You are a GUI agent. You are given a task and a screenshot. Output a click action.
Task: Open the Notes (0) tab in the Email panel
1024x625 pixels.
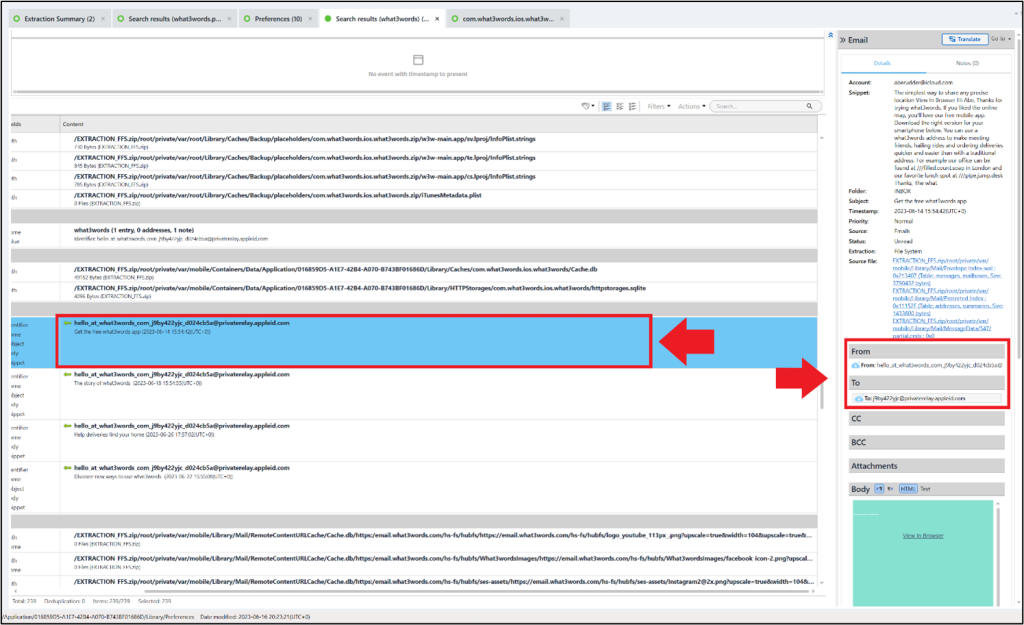(965, 62)
